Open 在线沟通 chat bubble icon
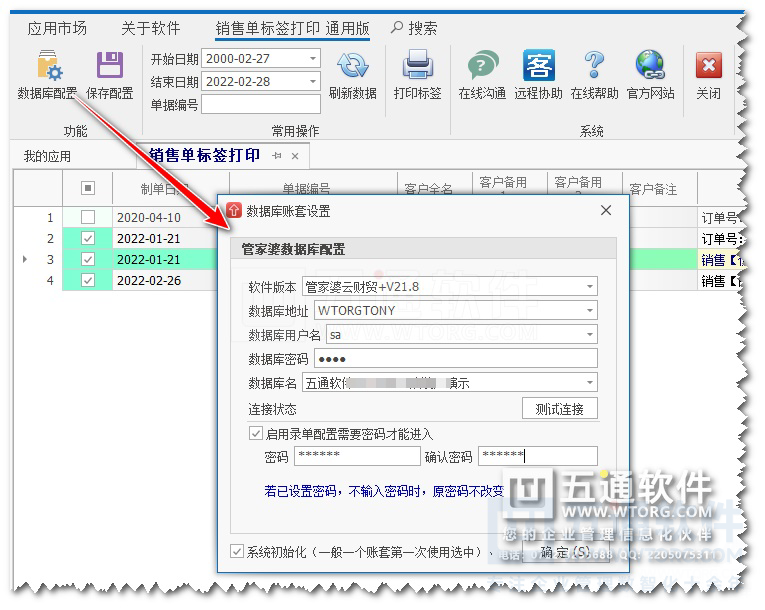The image size is (765, 610). (483, 65)
